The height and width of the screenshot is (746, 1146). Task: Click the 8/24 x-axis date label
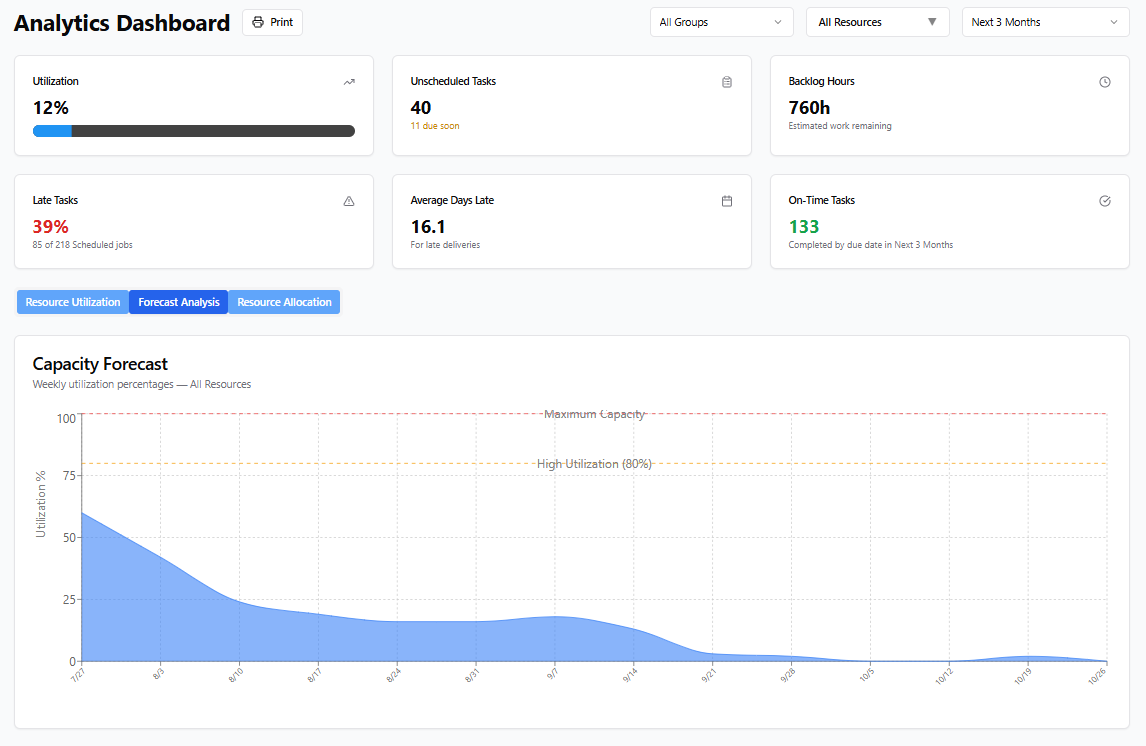point(393,674)
